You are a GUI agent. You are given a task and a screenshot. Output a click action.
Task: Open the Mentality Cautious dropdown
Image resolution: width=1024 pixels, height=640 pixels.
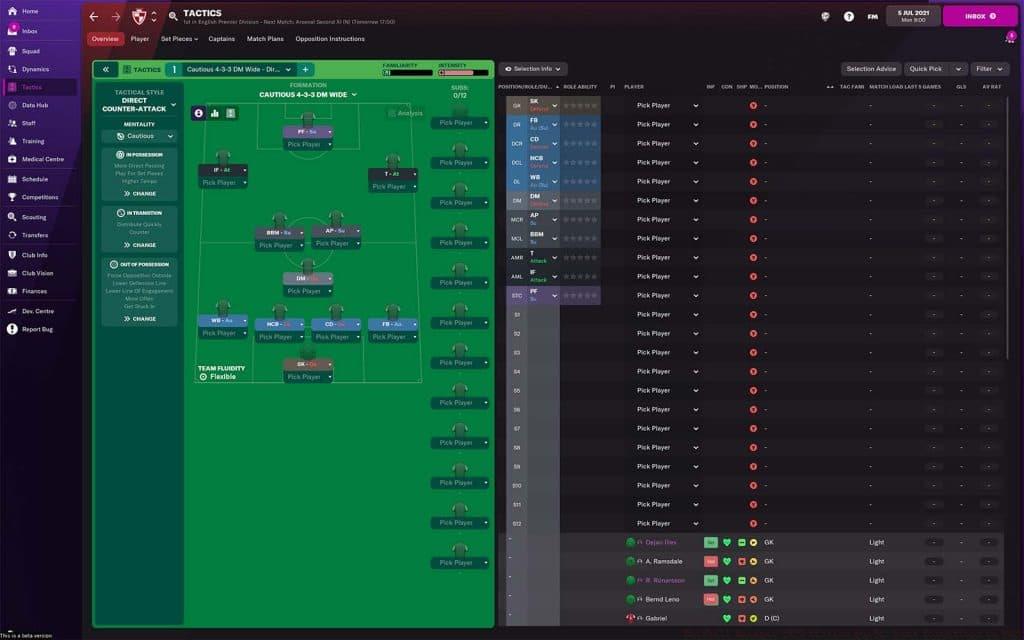tap(145, 136)
